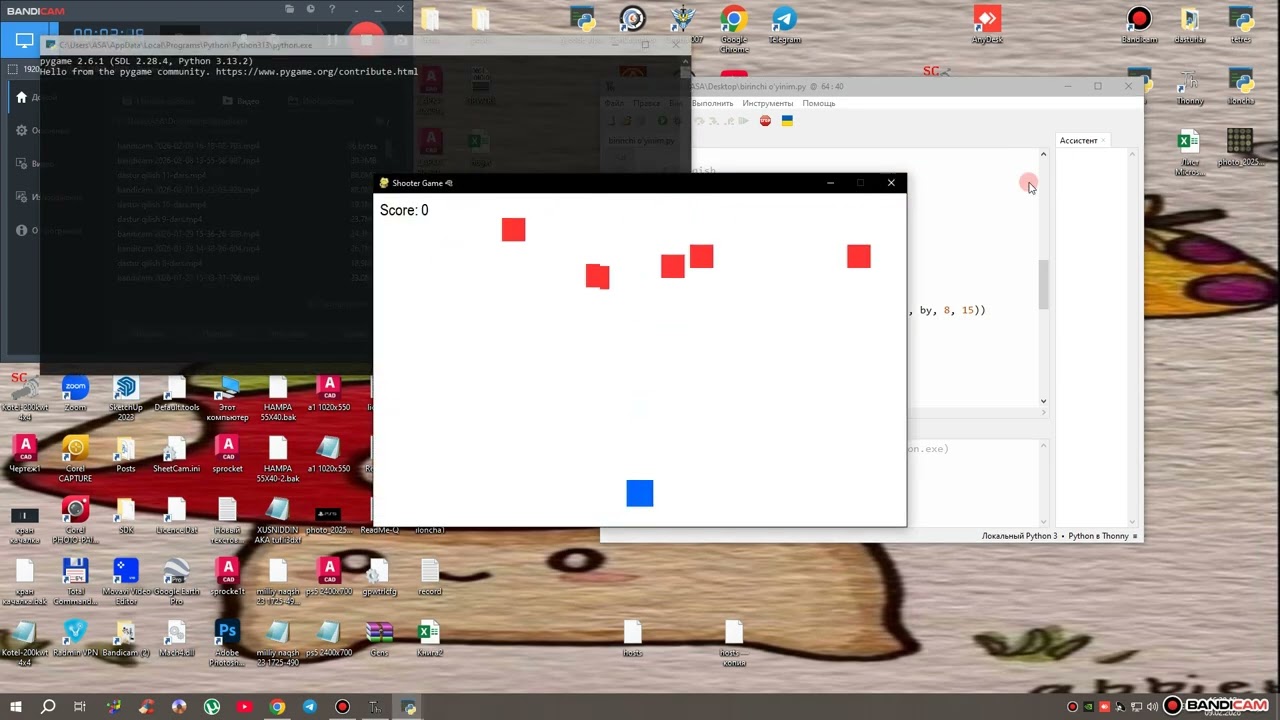
Task: Open the Thonny desktop shortcut
Action: (1190, 86)
